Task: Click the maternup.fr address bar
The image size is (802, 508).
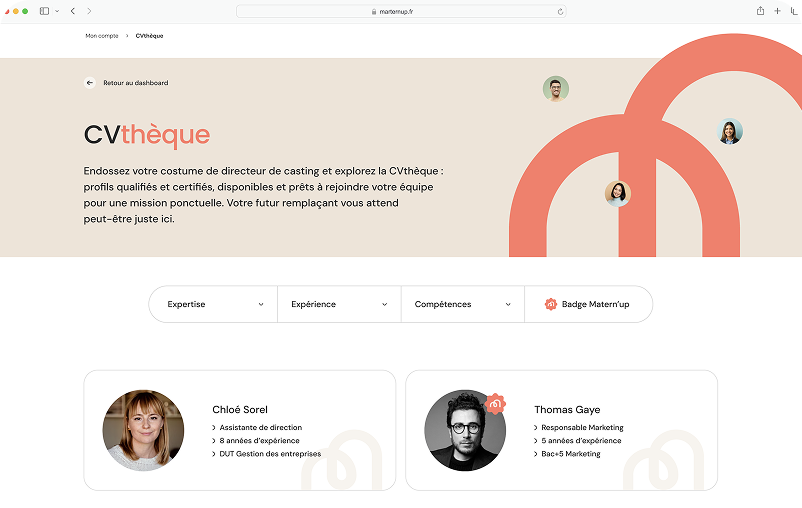Action: coord(400,11)
